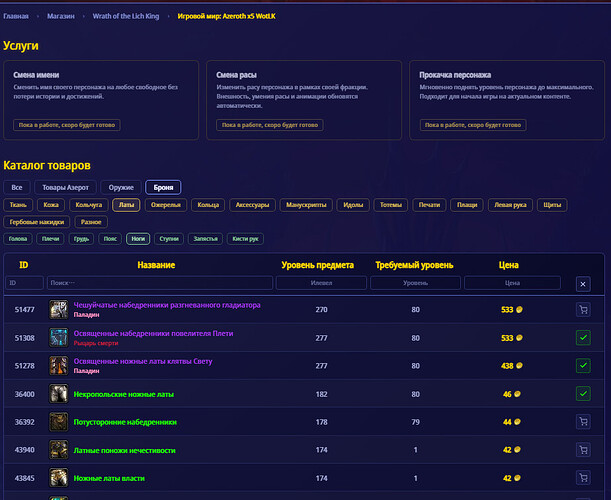Focus the Цена filter field

tap(512, 283)
